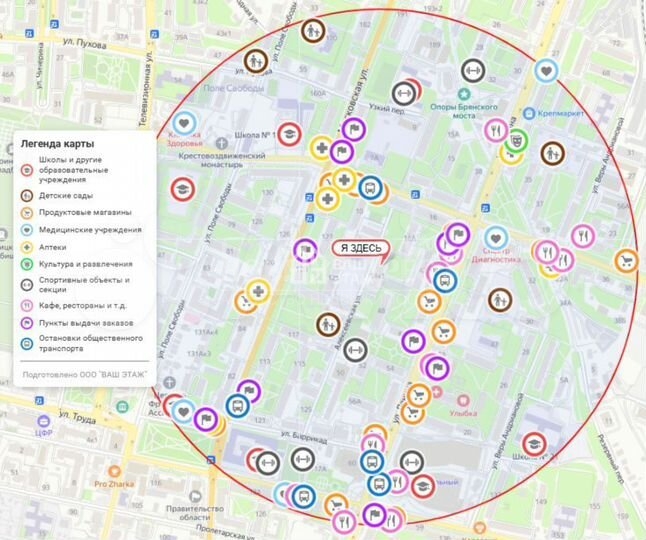Select the sports marker near Узкий пер.
Image resolution: width=646 pixels, height=540 pixels.
tap(404, 94)
